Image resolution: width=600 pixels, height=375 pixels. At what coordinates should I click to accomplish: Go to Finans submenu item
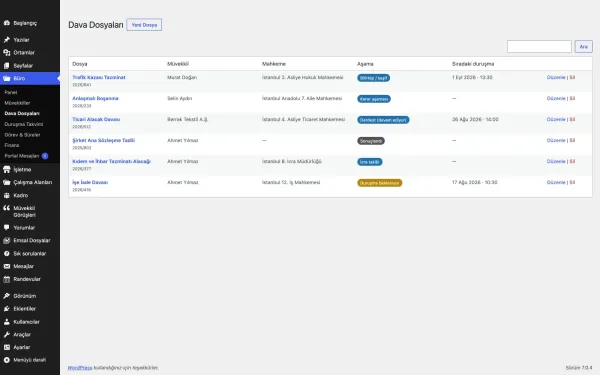point(12,145)
